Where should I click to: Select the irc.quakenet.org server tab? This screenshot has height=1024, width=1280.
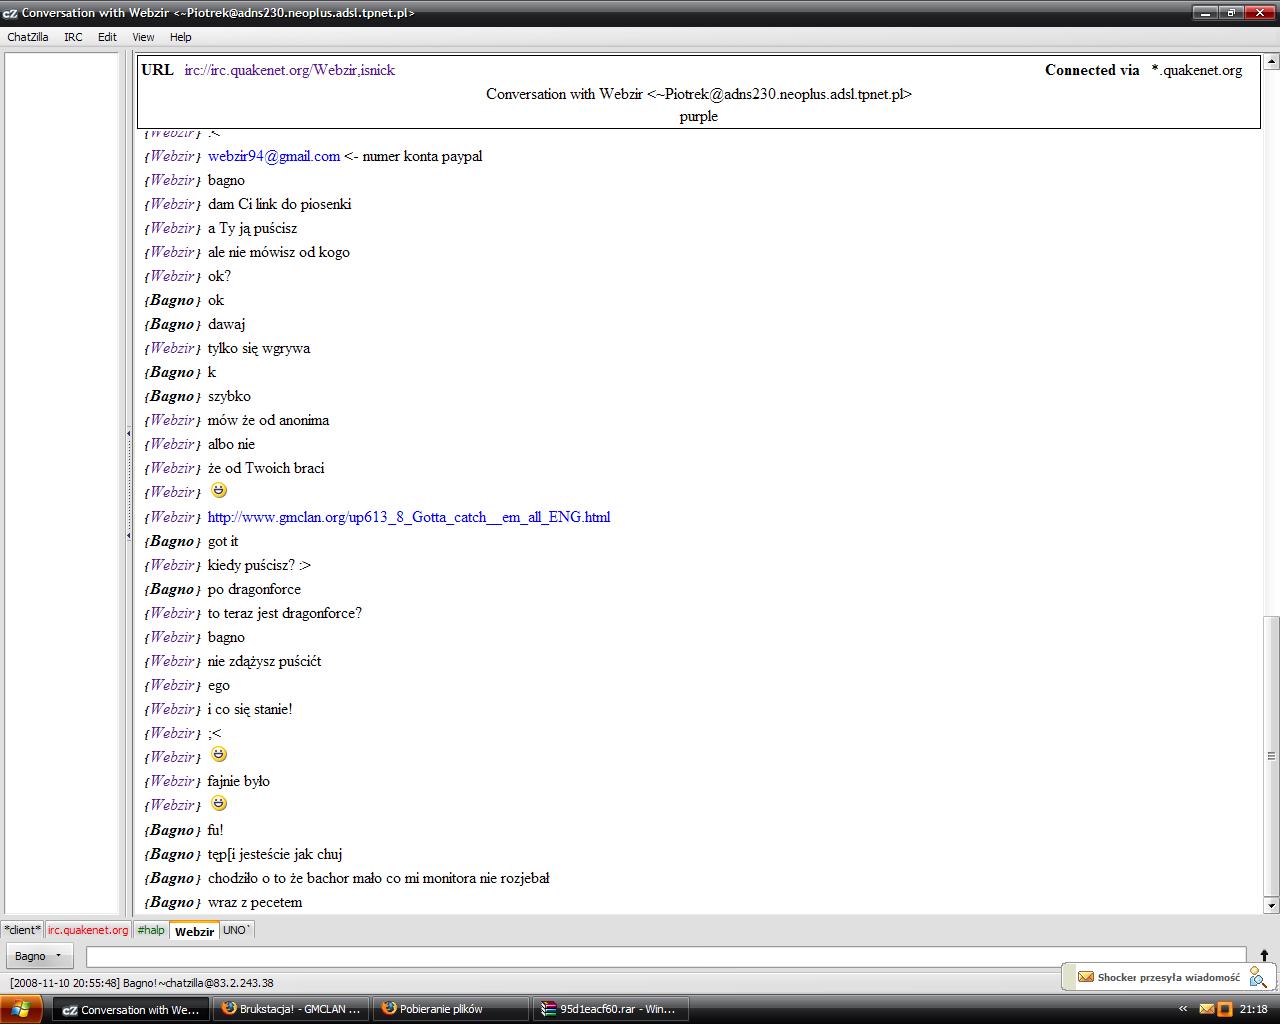[x=88, y=930]
